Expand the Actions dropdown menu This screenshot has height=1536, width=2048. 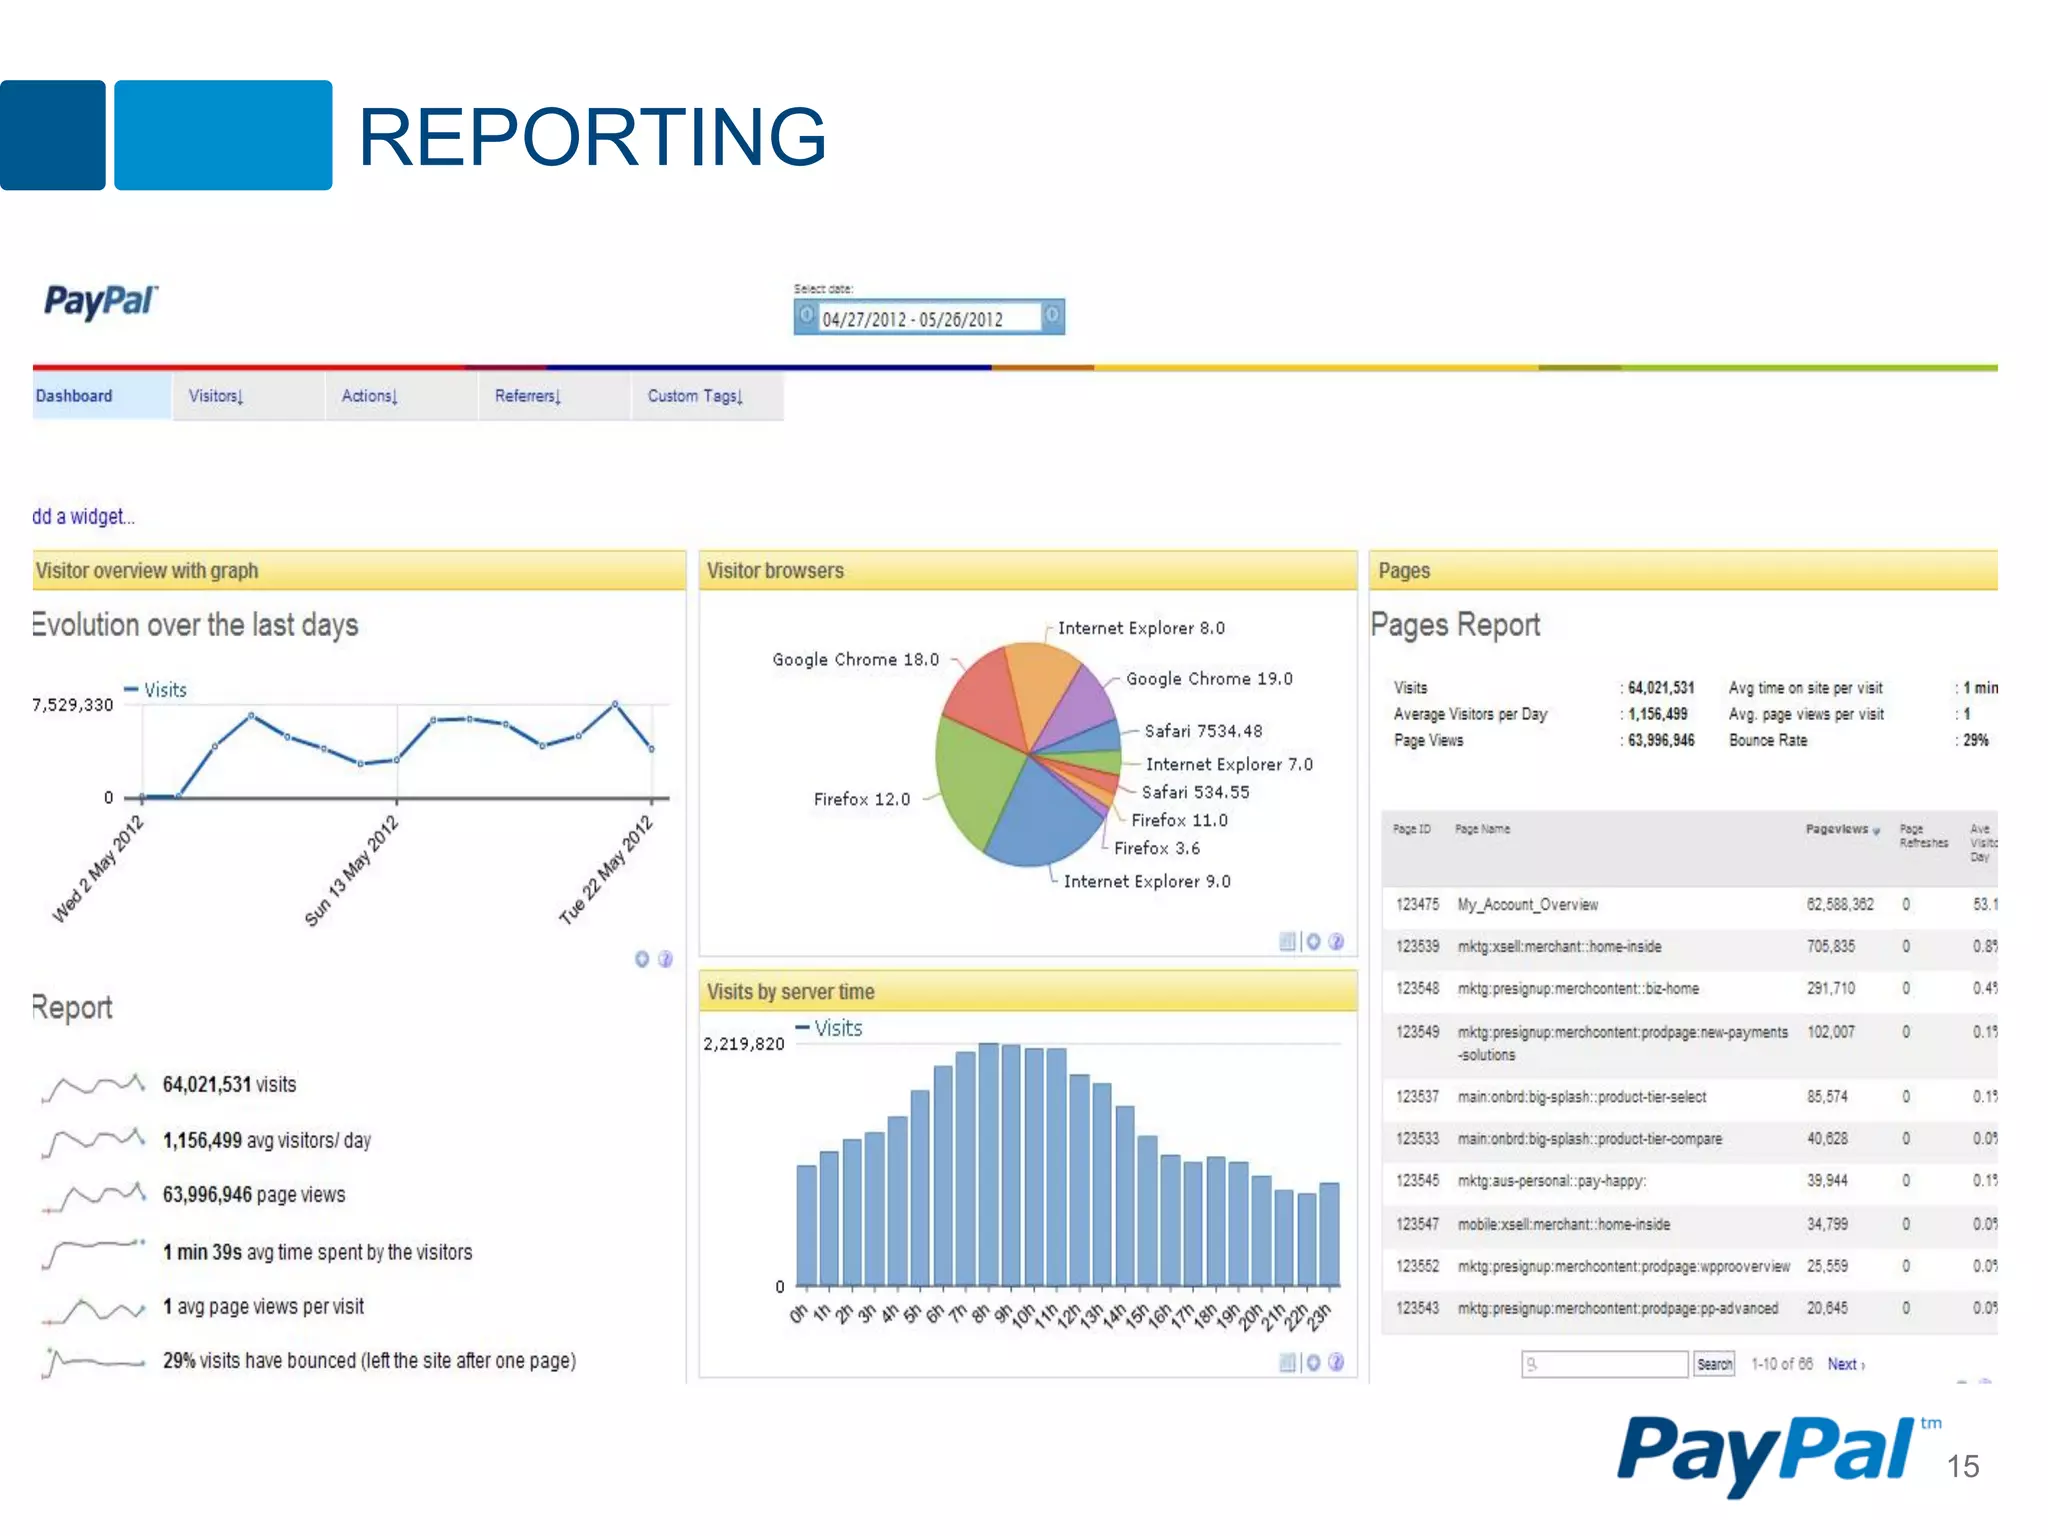[x=370, y=396]
